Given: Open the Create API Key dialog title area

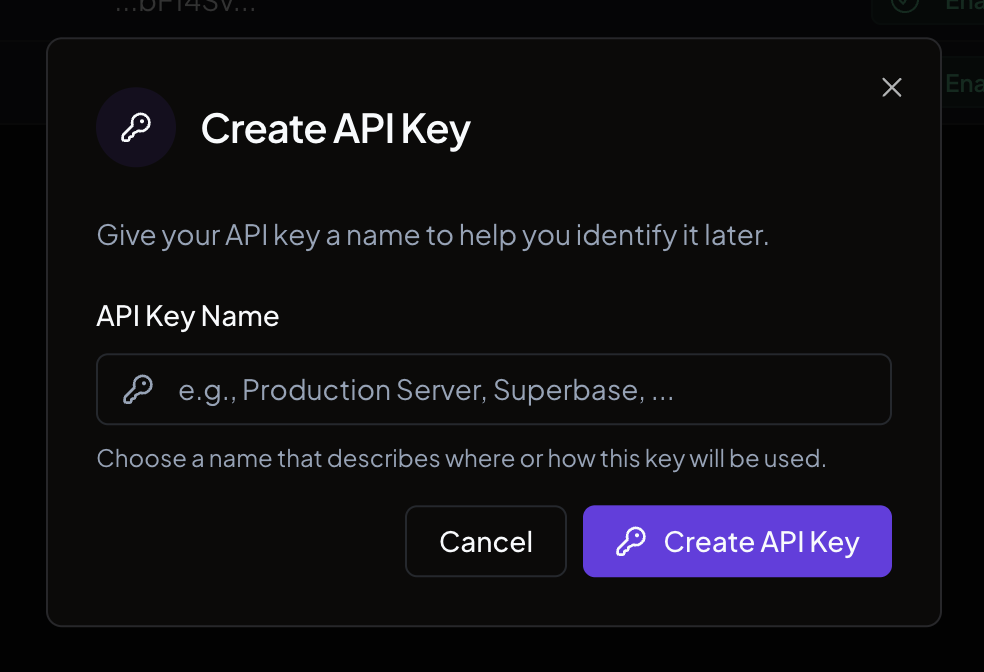Looking at the screenshot, I should (336, 128).
